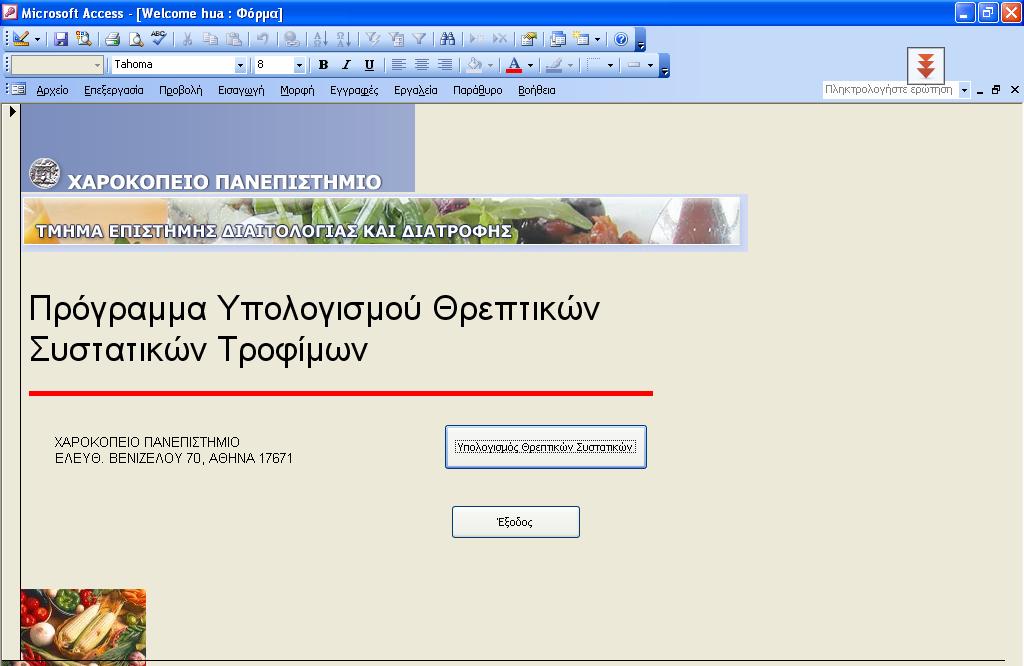Open the formatting toolbar options chevron
The image size is (1024, 666).
[x=664, y=65]
